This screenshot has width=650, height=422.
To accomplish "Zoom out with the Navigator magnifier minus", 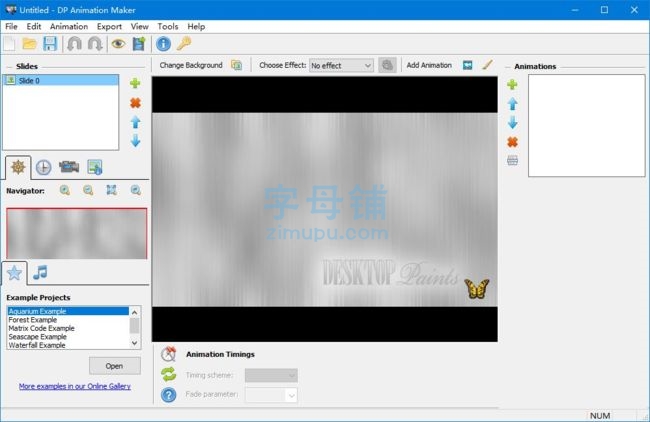I will pos(88,190).
